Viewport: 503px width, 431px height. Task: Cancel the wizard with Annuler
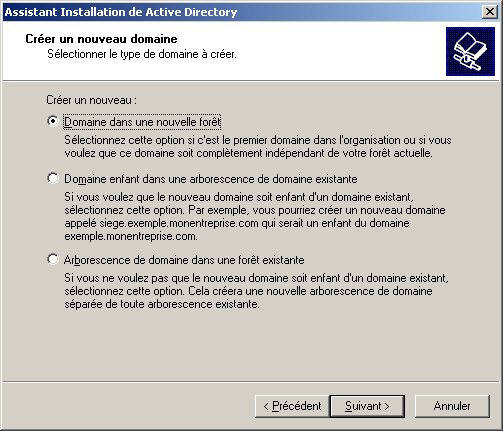(x=452, y=406)
